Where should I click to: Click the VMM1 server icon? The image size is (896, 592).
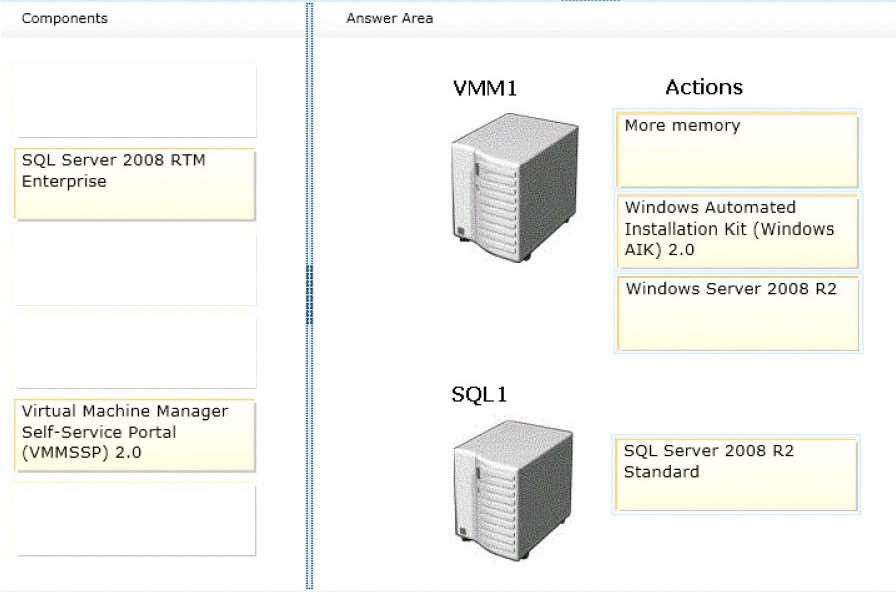point(515,187)
